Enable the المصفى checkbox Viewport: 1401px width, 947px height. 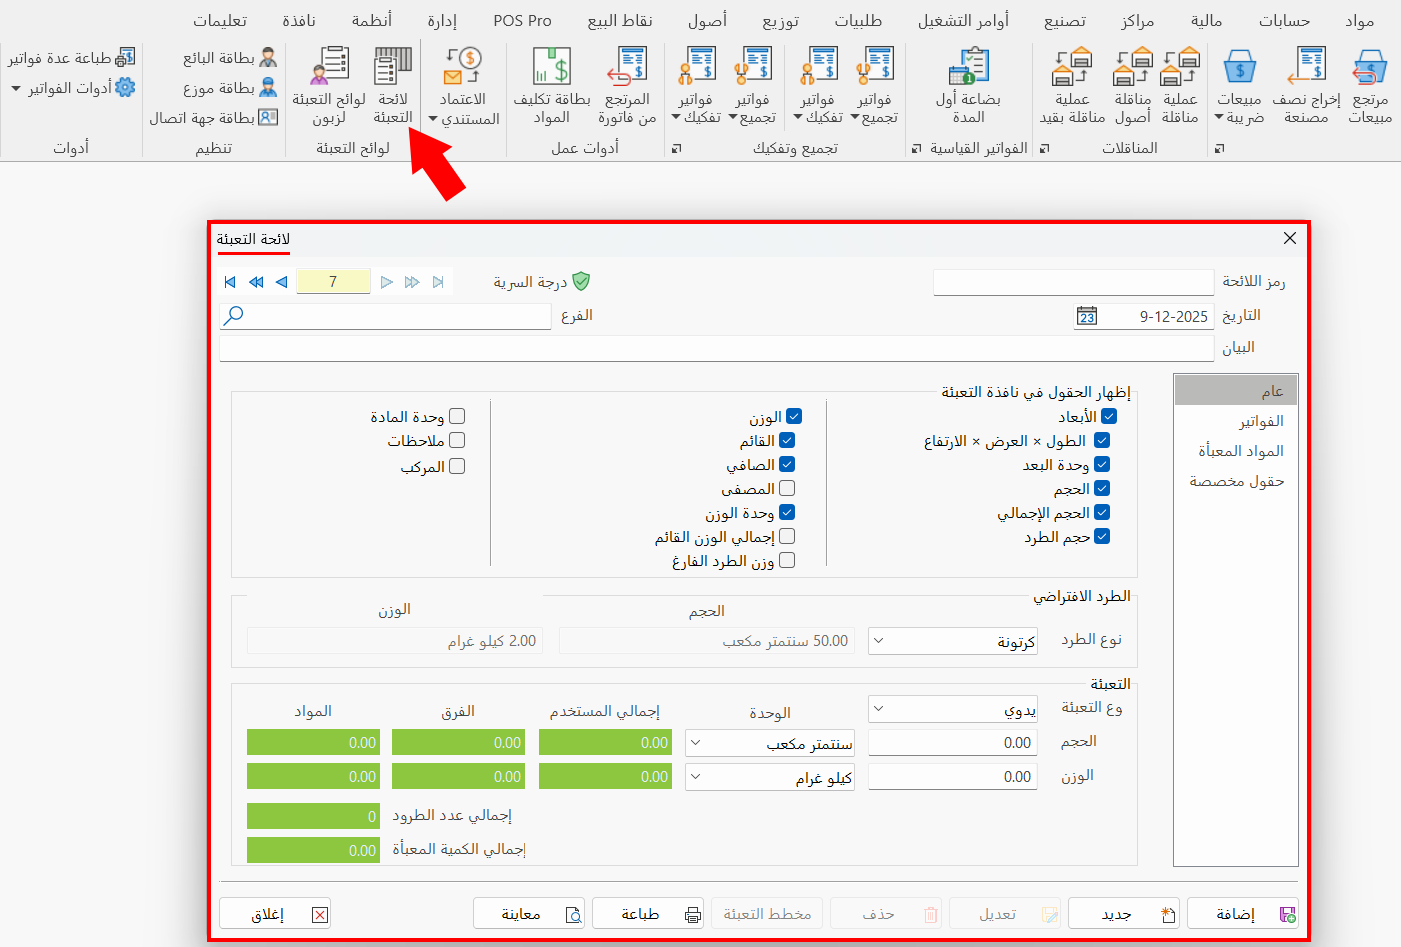pos(787,488)
